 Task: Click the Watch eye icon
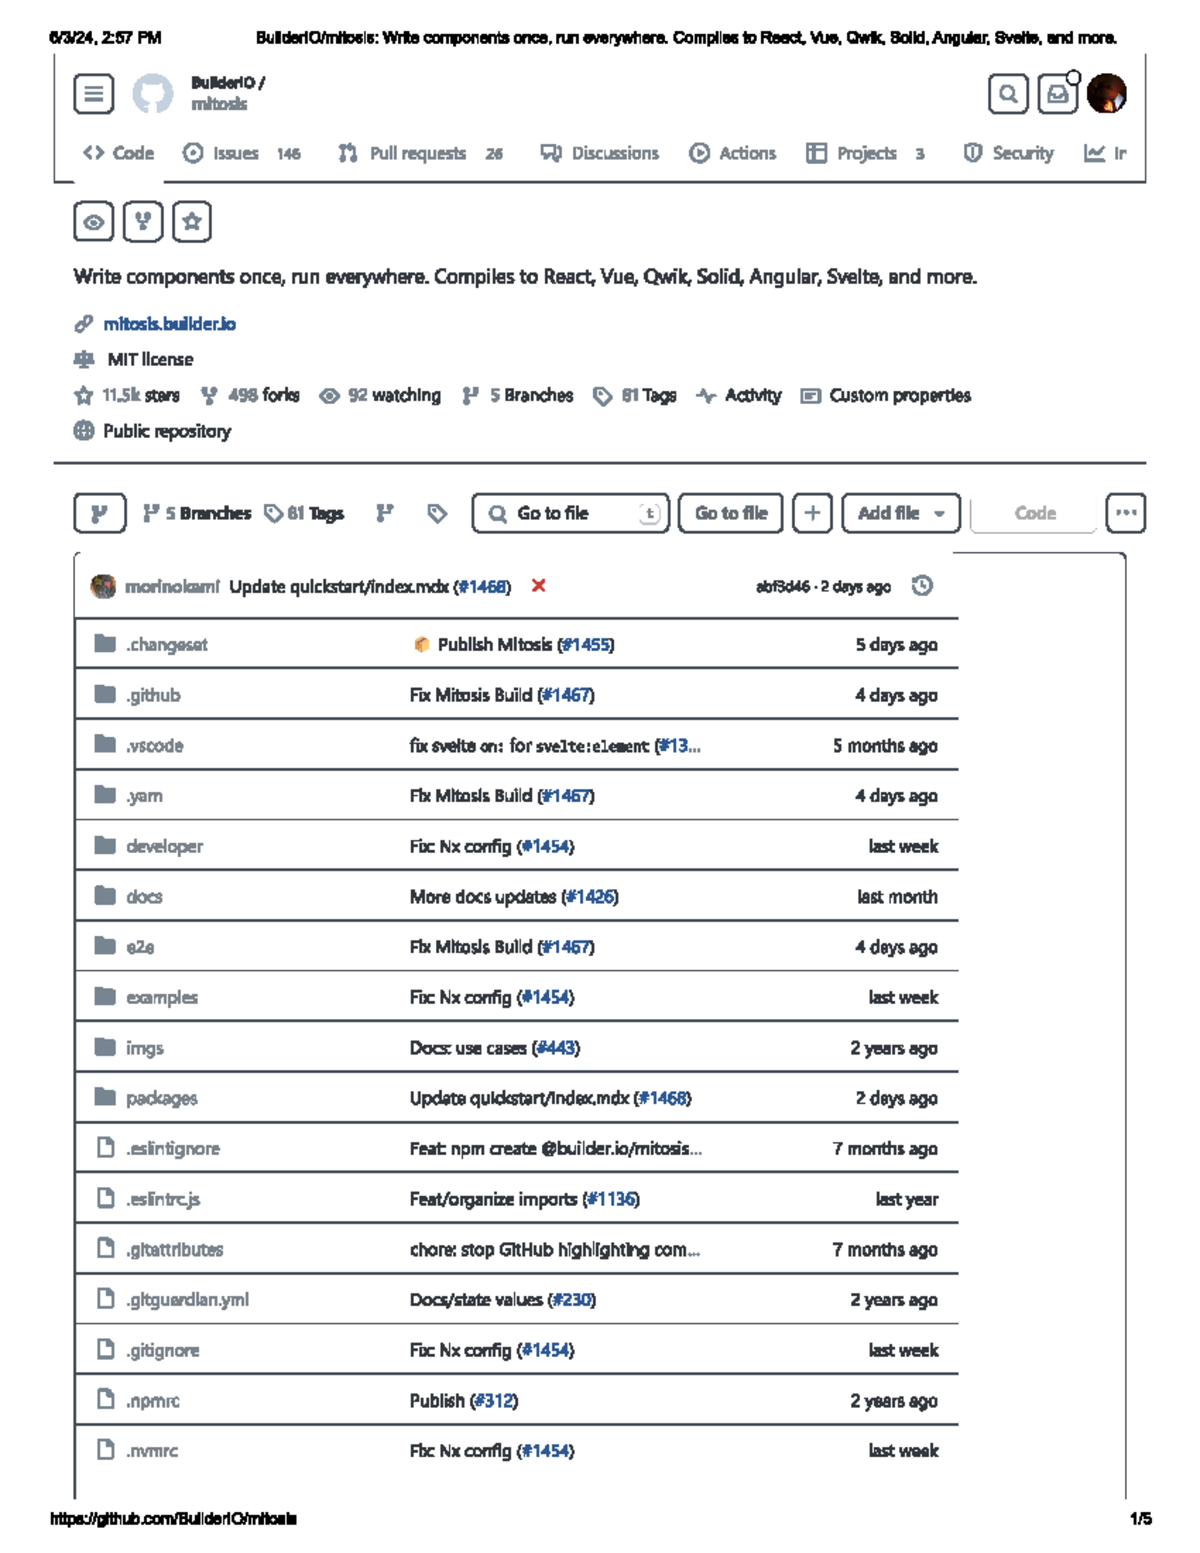[x=94, y=222]
